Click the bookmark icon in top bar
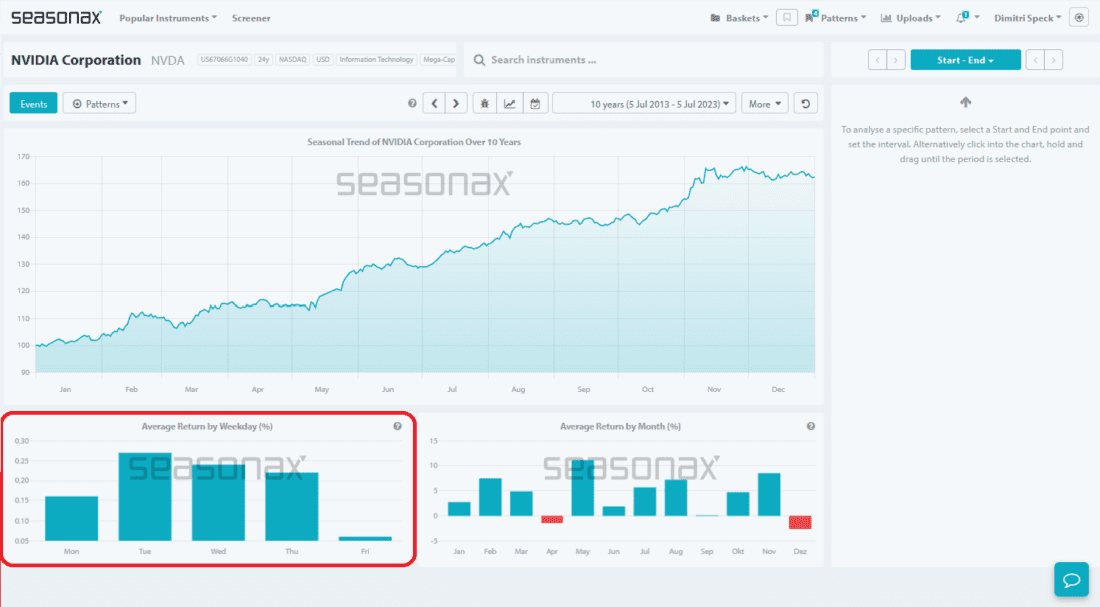The image size is (1100, 607). pyautogui.click(x=788, y=18)
